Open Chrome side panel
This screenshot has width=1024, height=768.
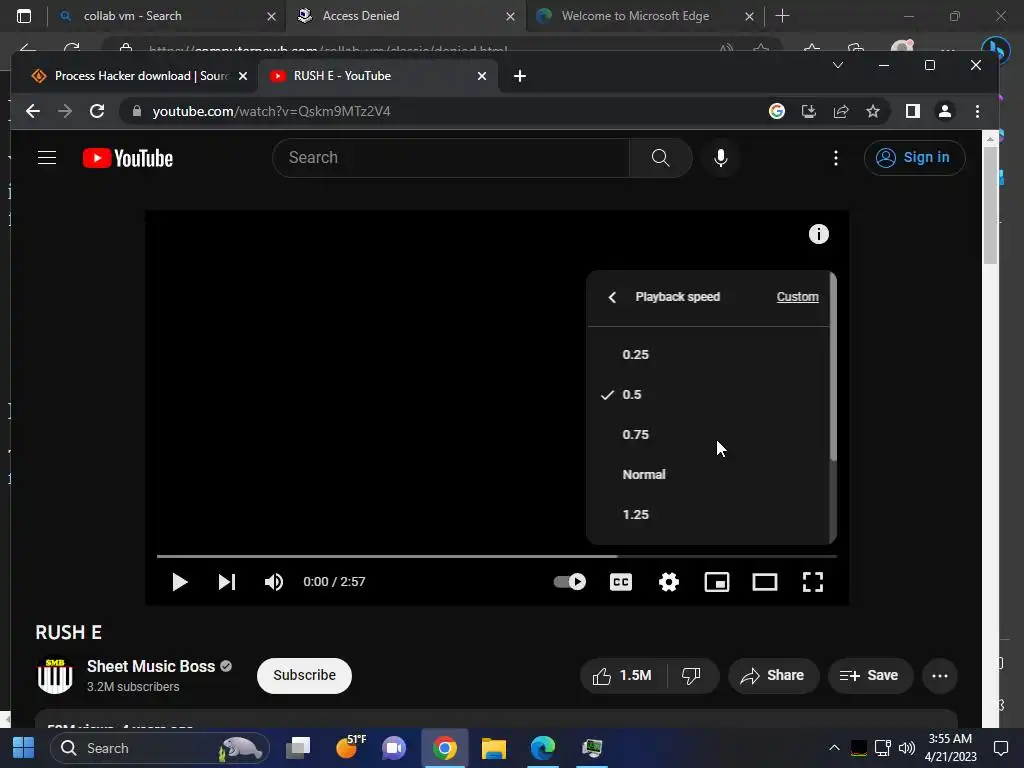[x=913, y=111]
